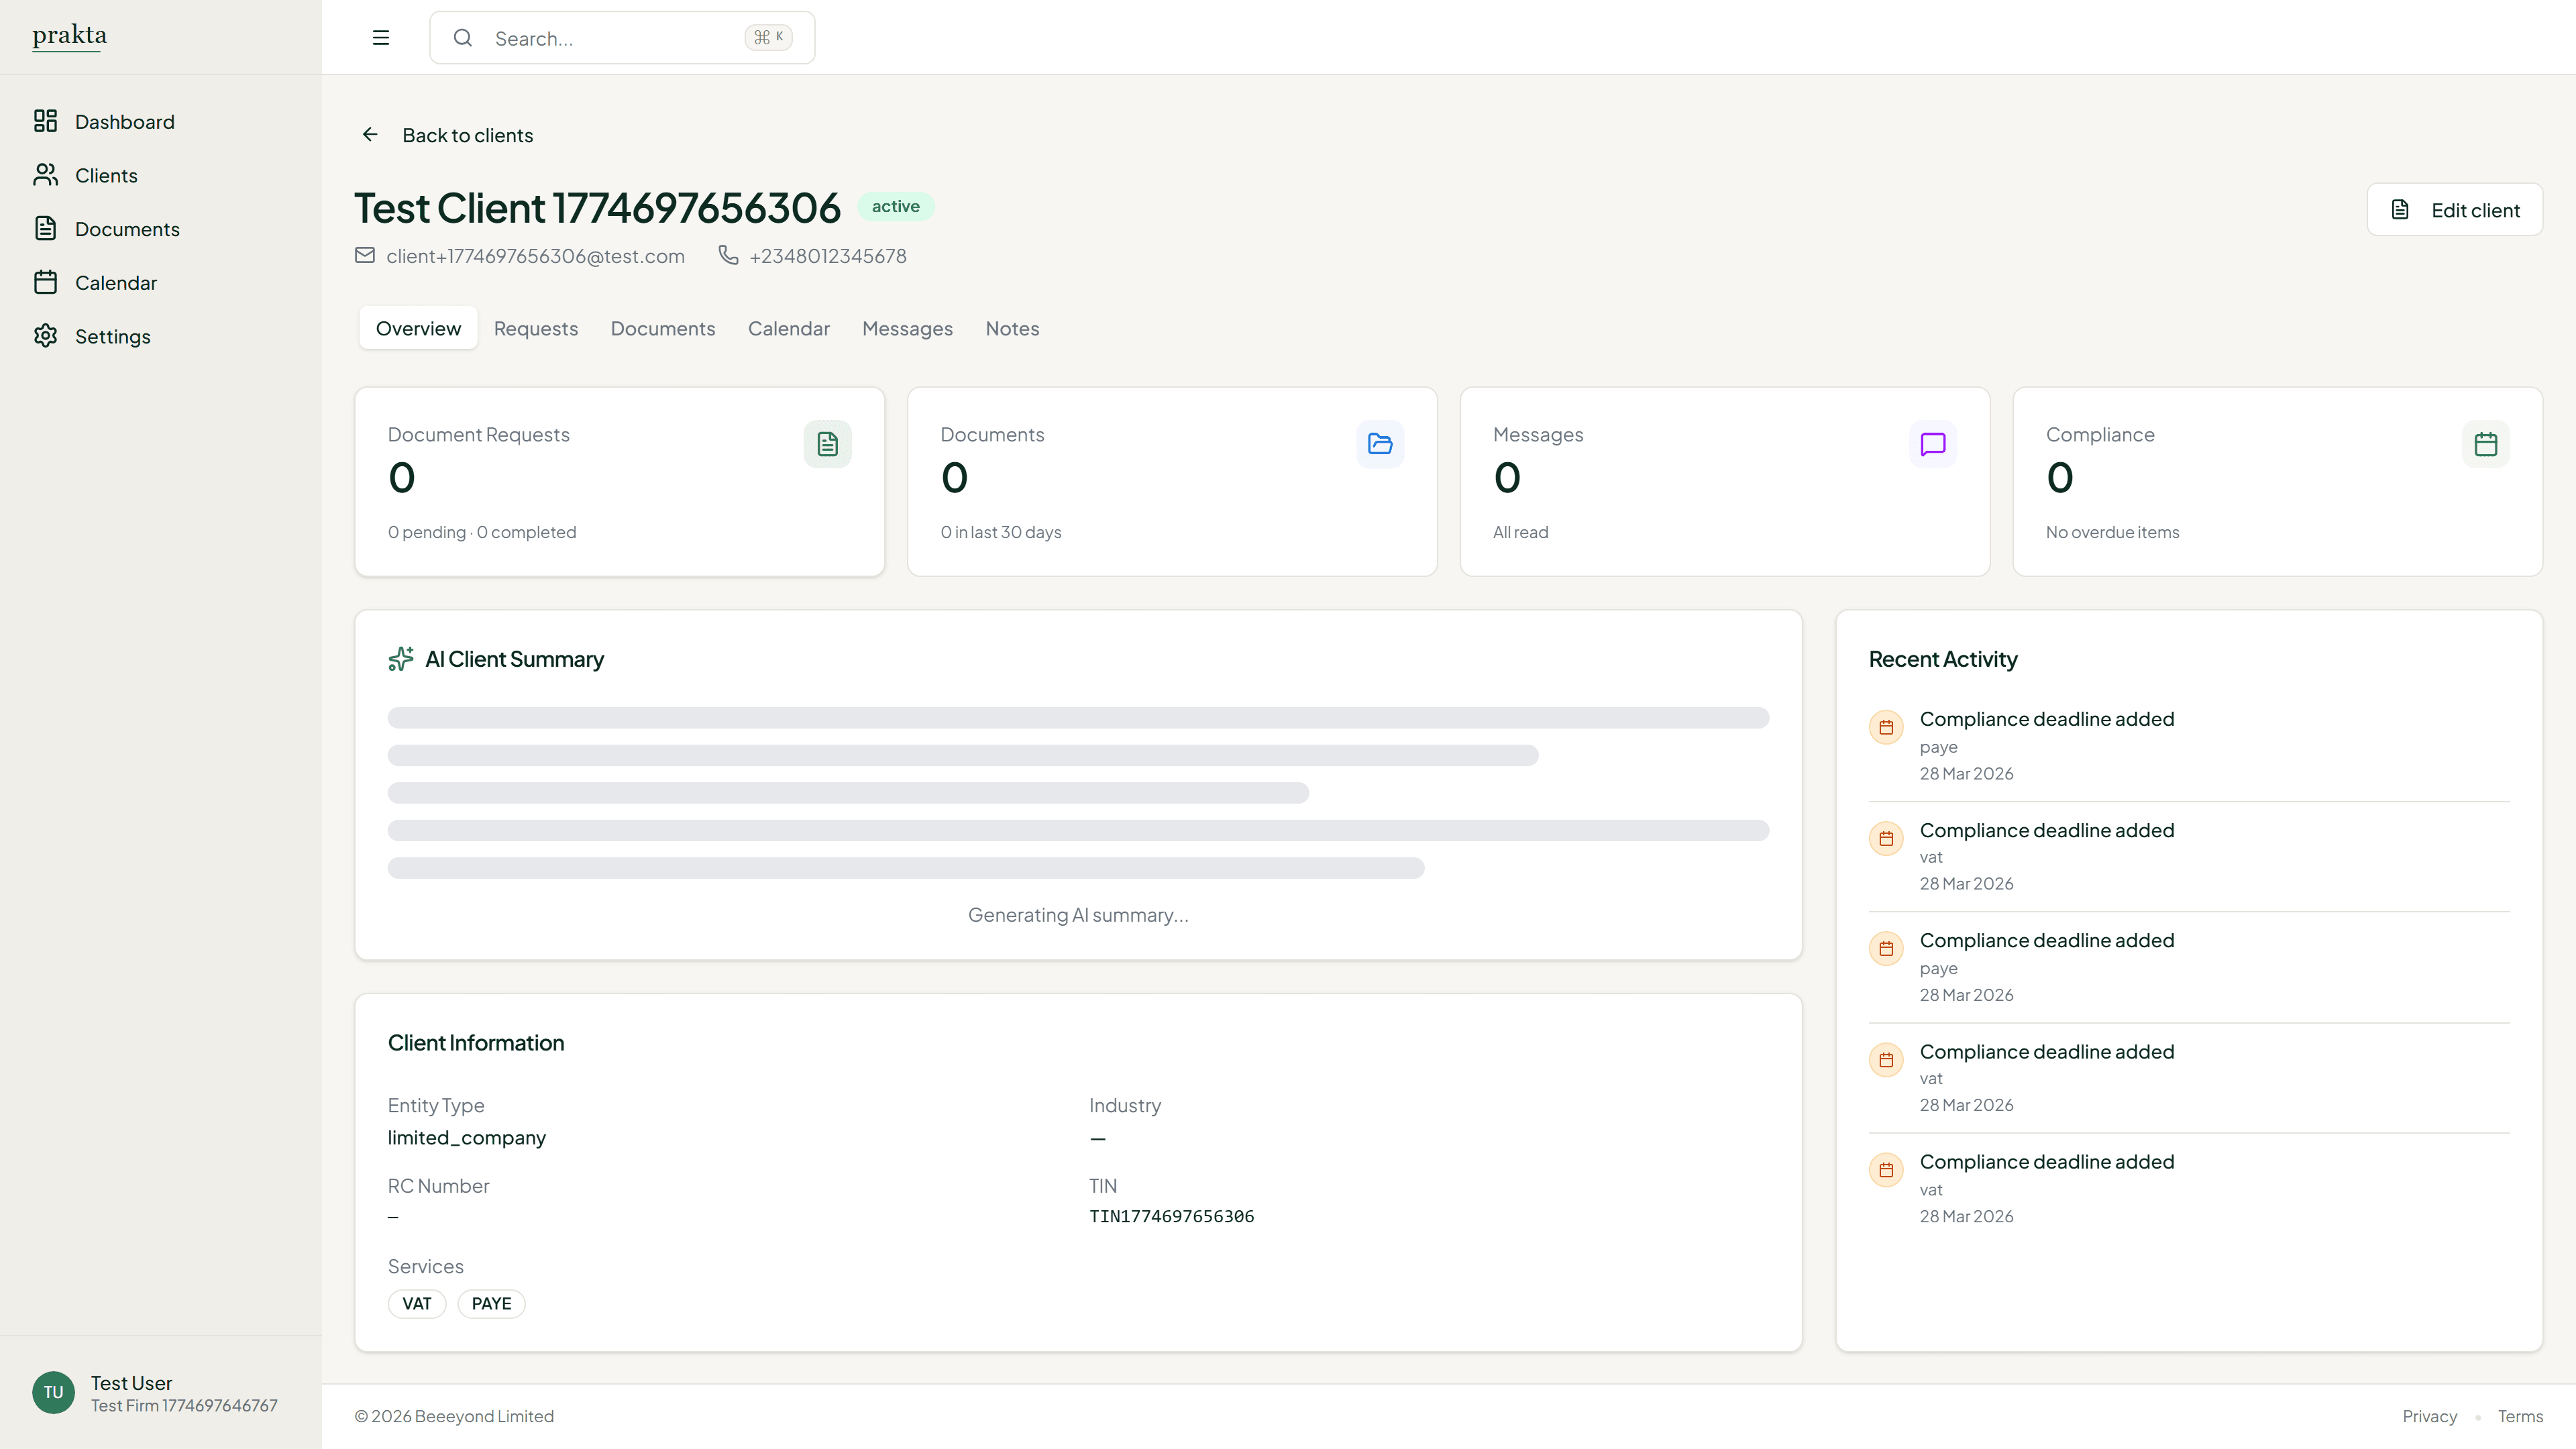Switch to the Requests tab
The height and width of the screenshot is (1449, 2576).
(536, 328)
